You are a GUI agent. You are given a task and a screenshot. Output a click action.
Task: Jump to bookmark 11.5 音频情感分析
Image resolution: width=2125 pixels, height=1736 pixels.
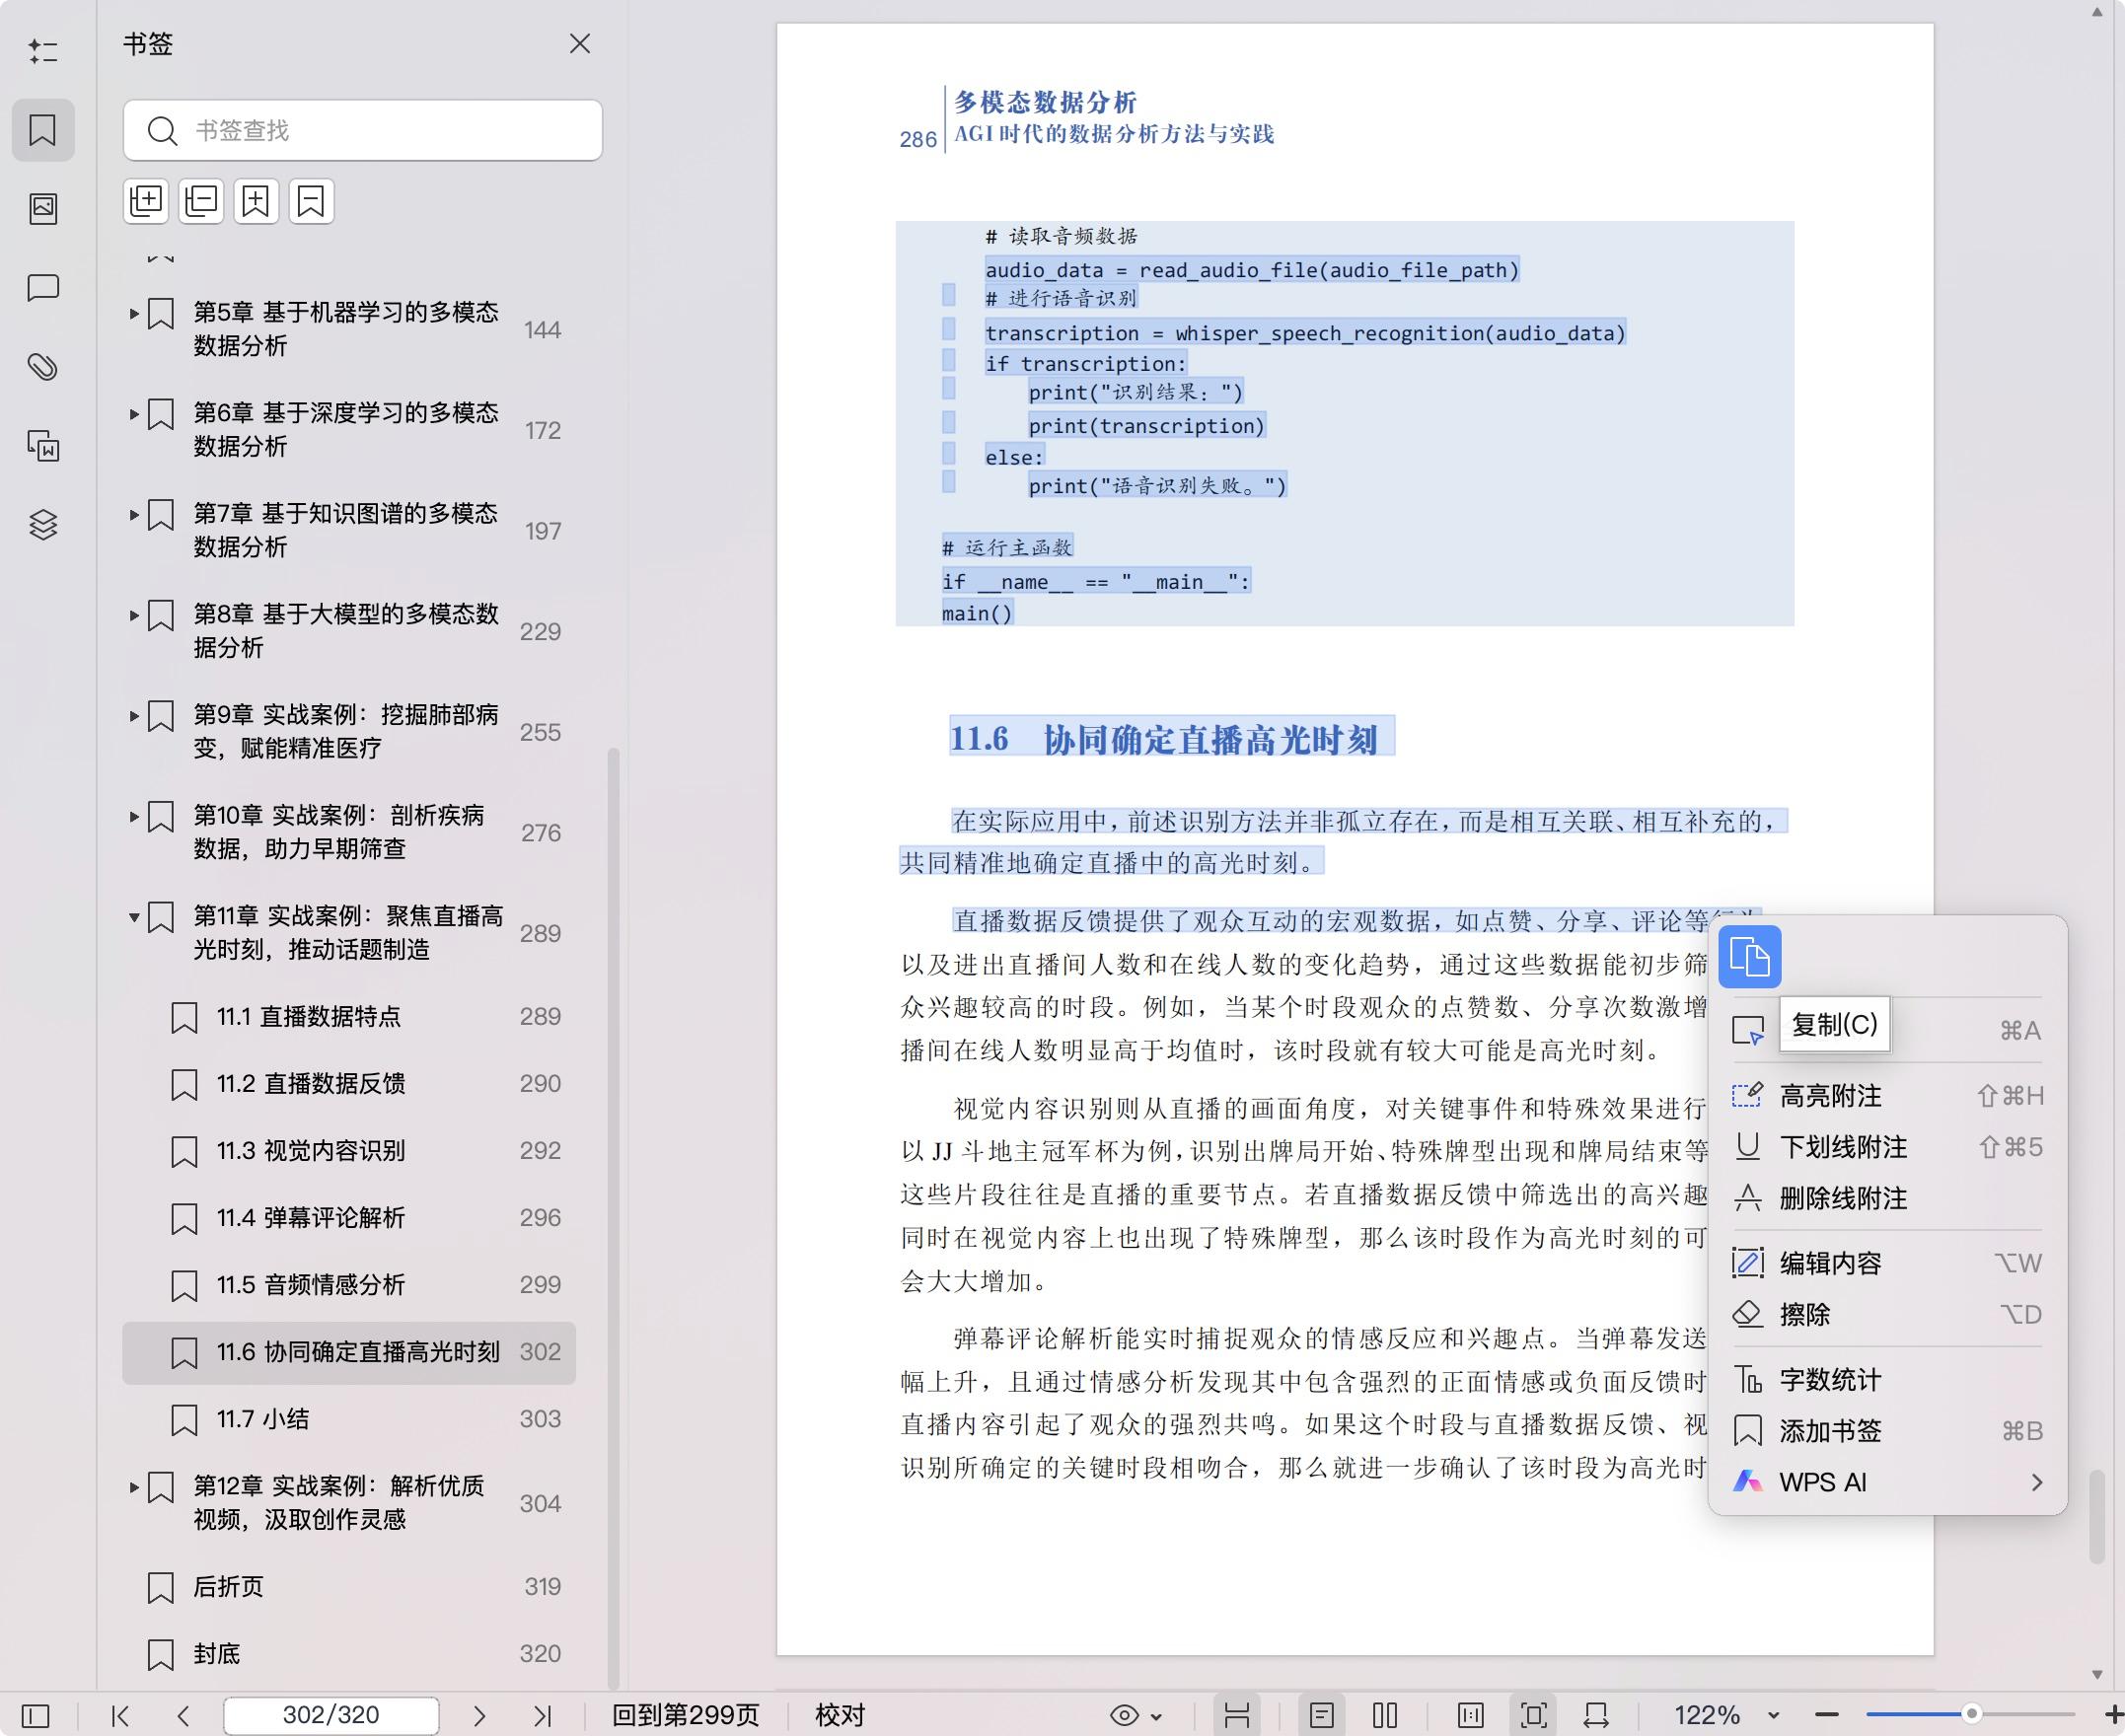(349, 1285)
